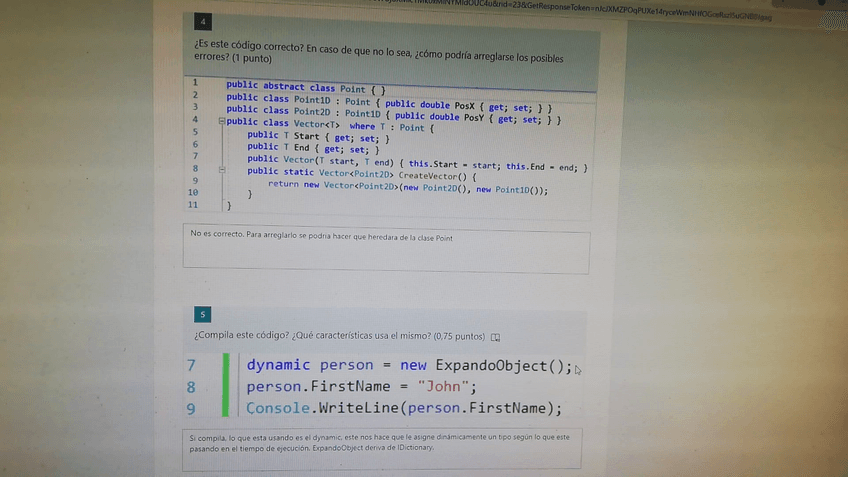The image size is (848, 477).
Task: Click line number 11 in code gutter
Action: [x=193, y=205]
